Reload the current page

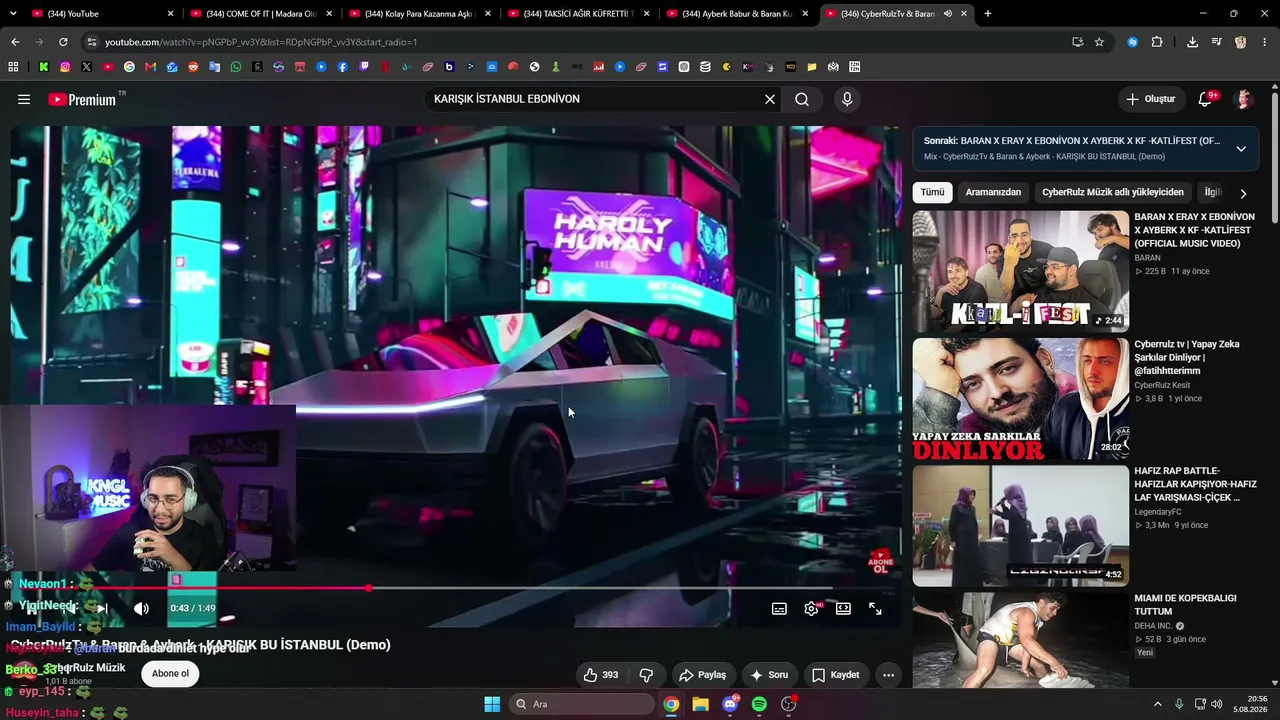pyautogui.click(x=63, y=42)
